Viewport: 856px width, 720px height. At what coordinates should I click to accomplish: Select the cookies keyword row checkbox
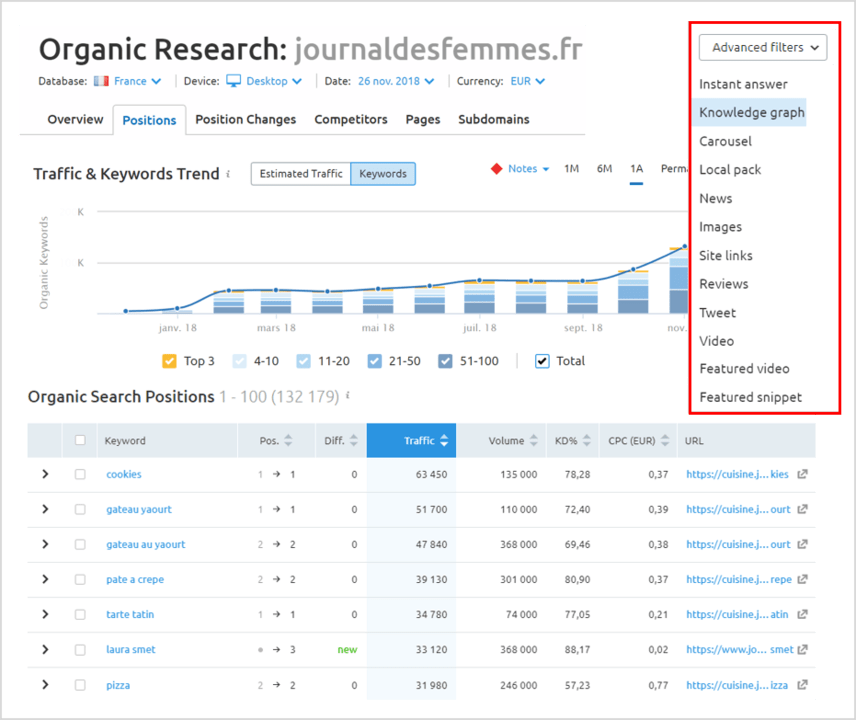click(x=80, y=474)
